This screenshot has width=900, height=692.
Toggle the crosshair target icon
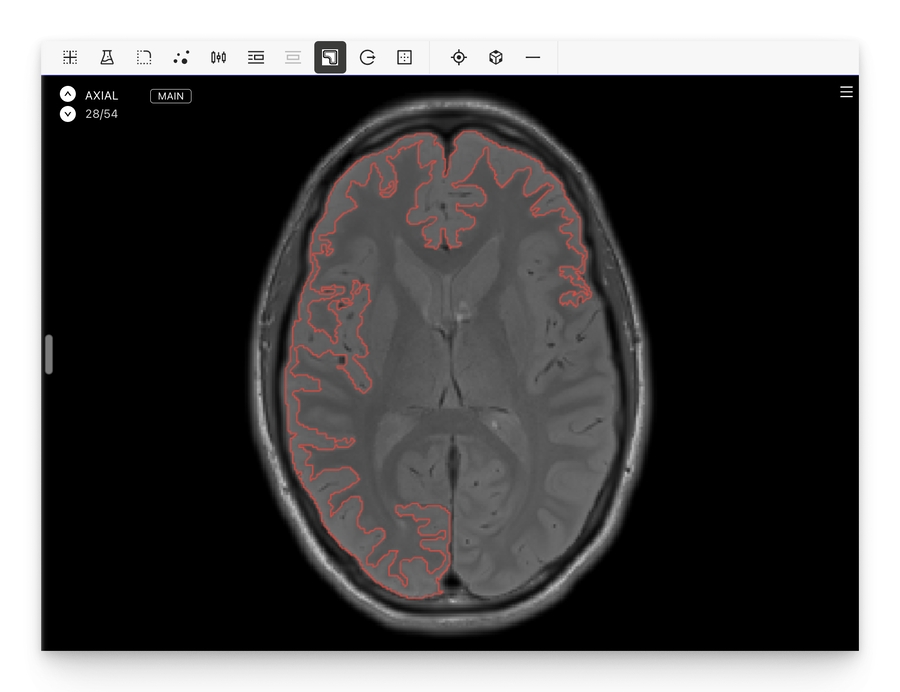pyautogui.click(x=459, y=58)
